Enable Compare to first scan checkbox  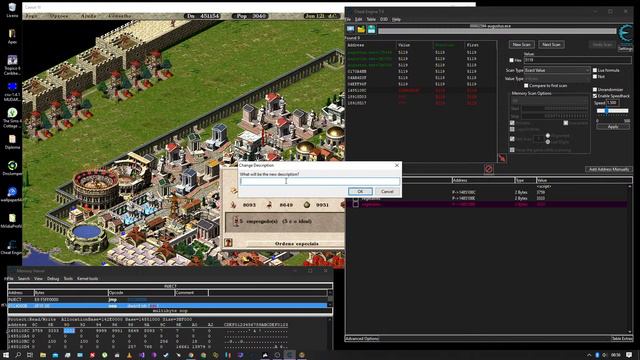coord(526,86)
